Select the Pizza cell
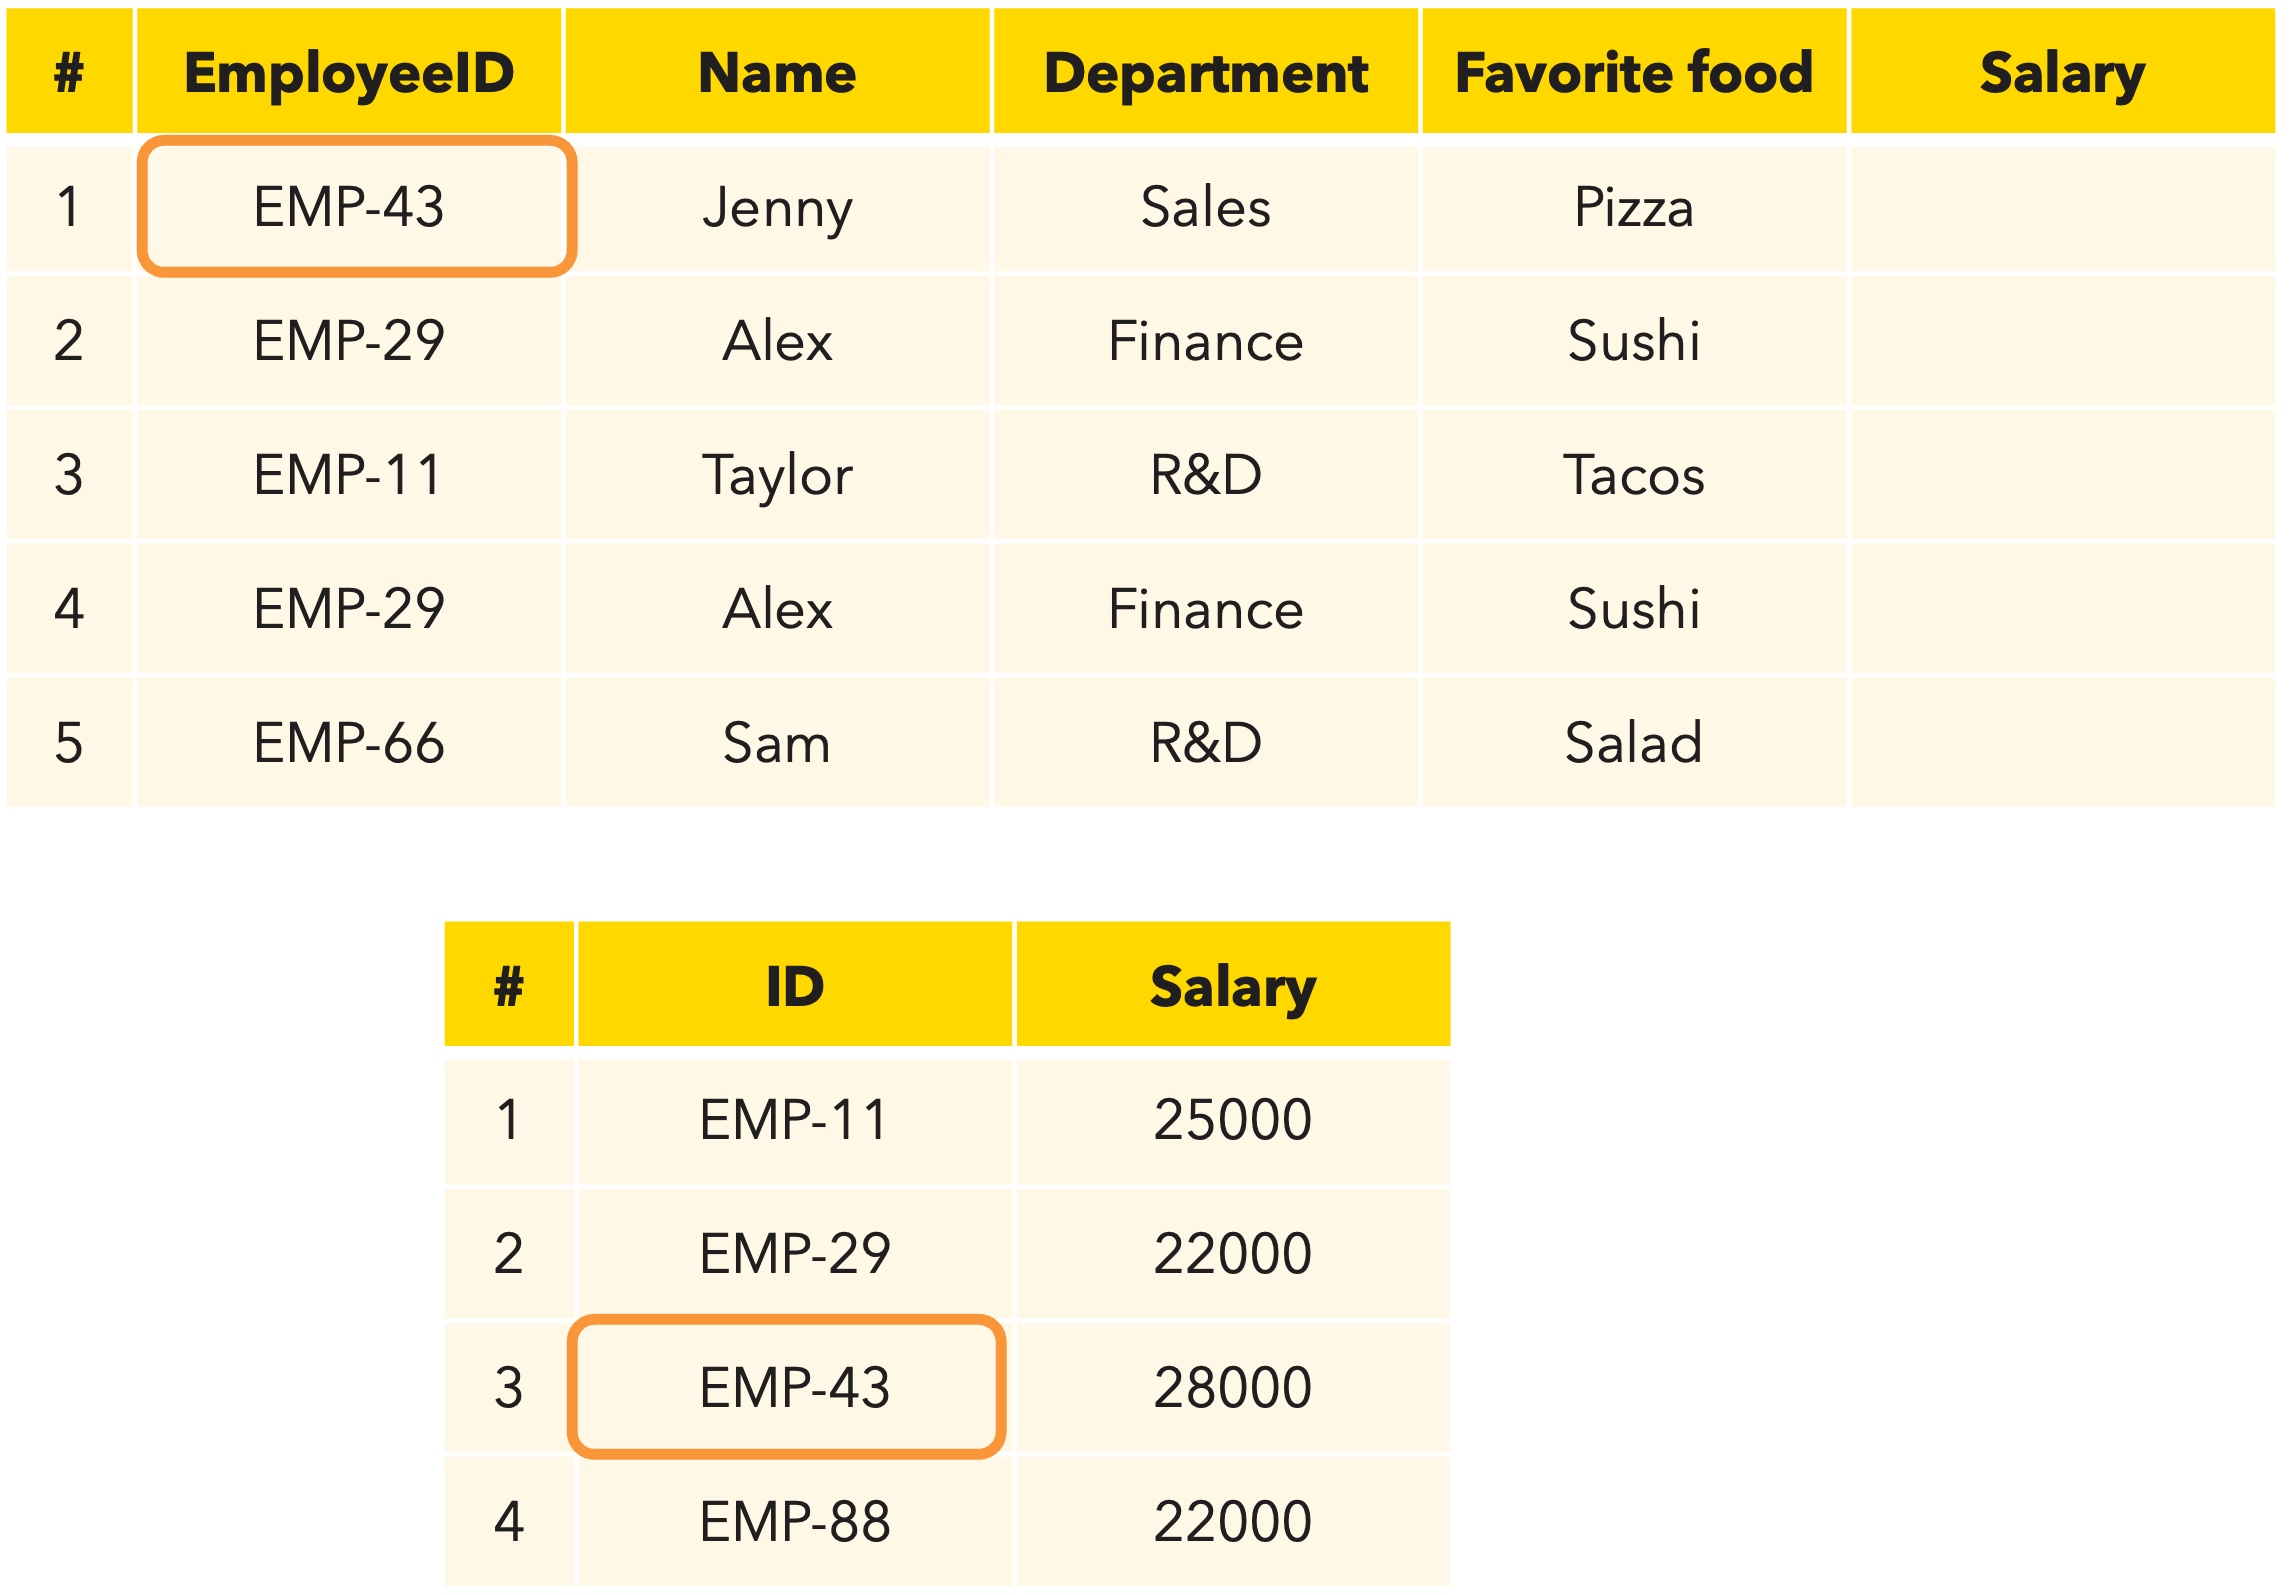The image size is (2291, 1595). (x=1633, y=208)
